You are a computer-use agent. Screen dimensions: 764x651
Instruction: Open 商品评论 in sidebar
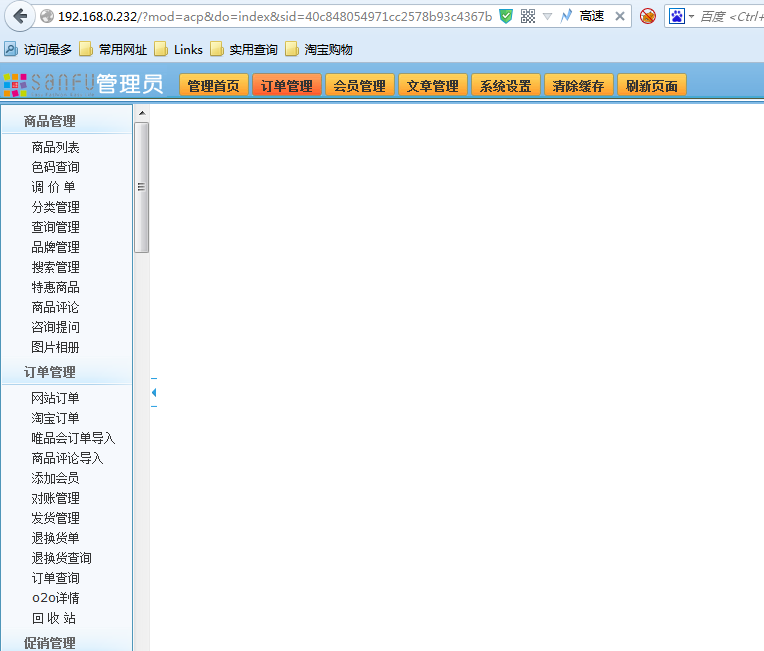(x=56, y=307)
